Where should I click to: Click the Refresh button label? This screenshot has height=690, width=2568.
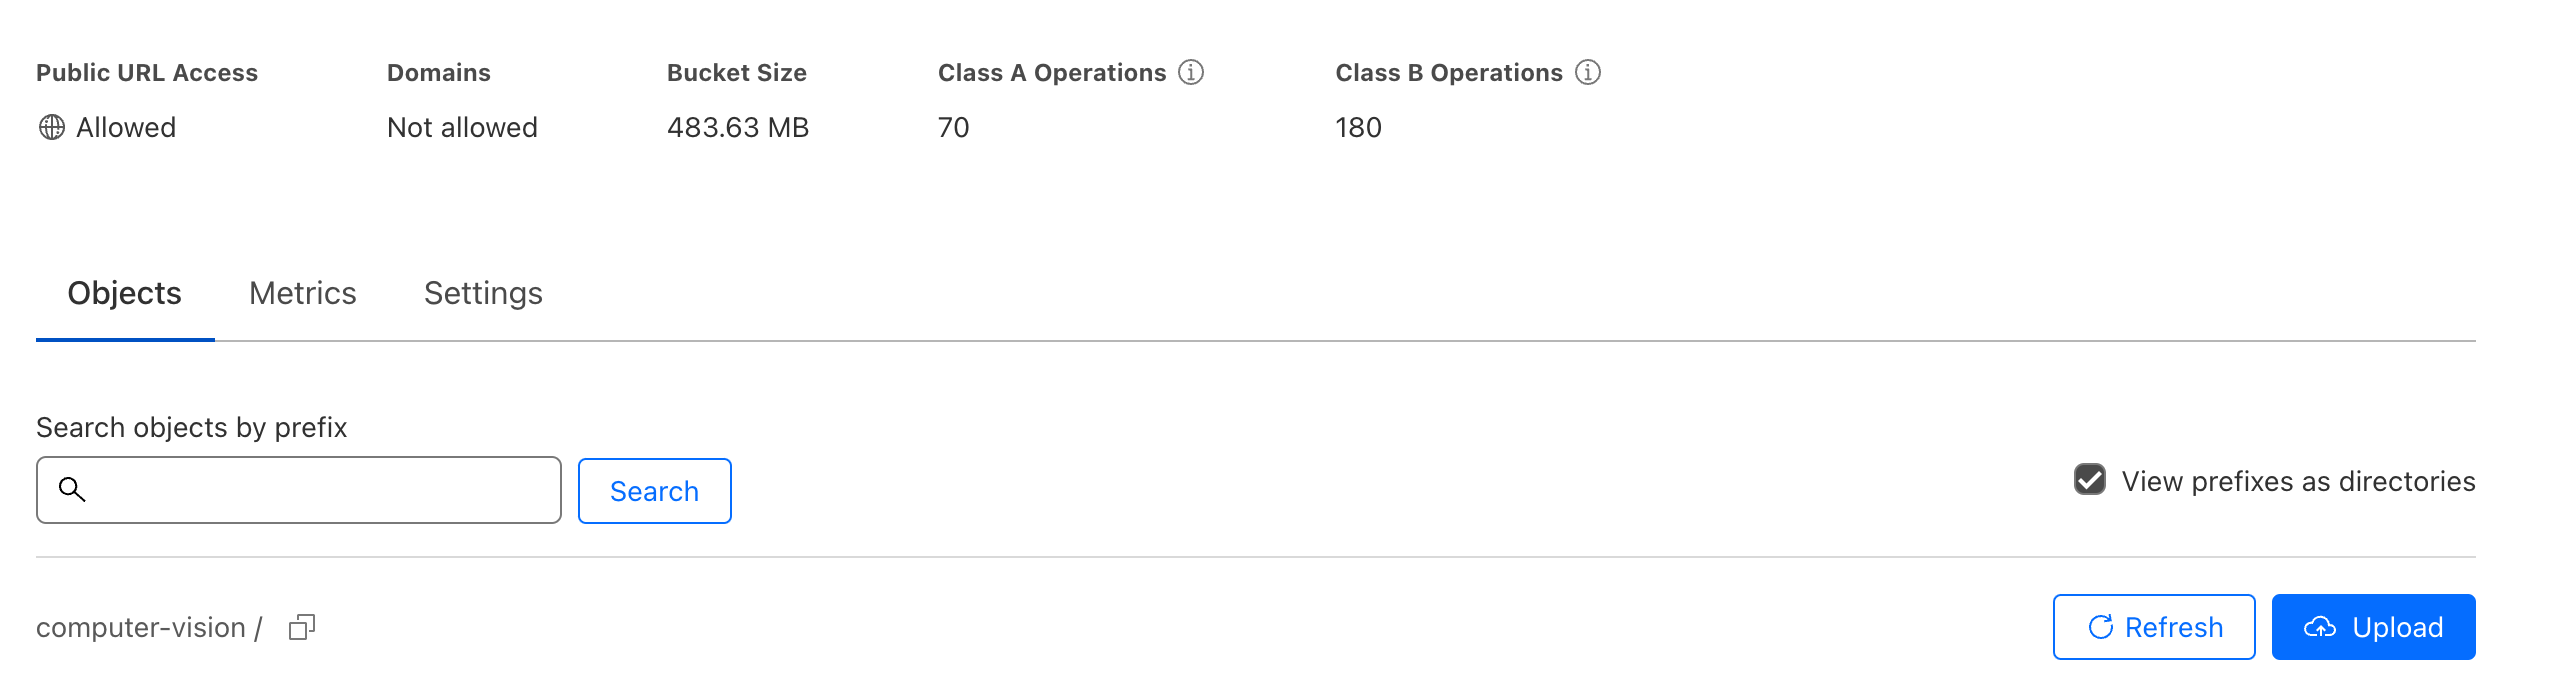pos(2173,627)
